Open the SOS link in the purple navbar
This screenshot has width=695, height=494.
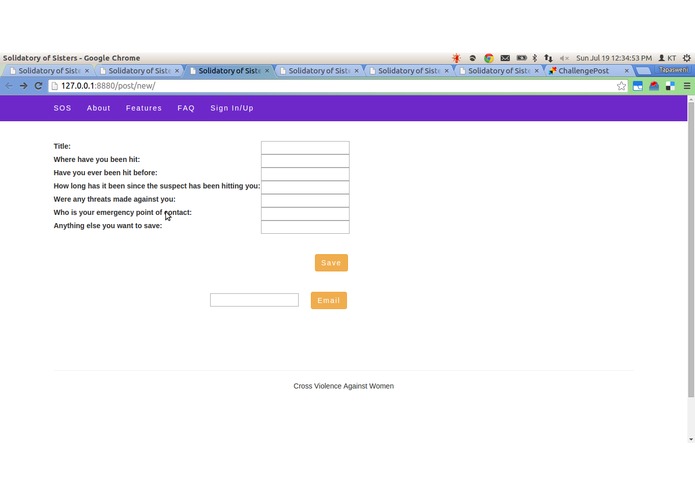tap(62, 108)
